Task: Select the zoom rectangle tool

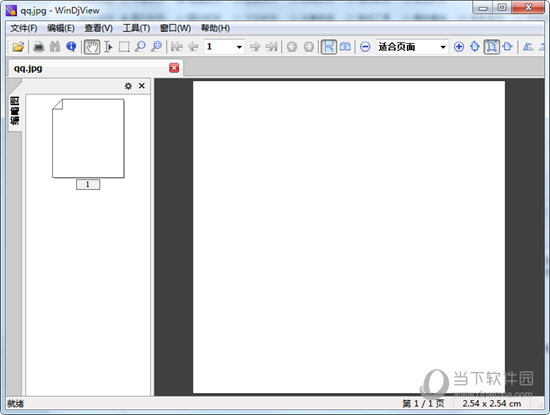Action: pyautogui.click(x=156, y=47)
